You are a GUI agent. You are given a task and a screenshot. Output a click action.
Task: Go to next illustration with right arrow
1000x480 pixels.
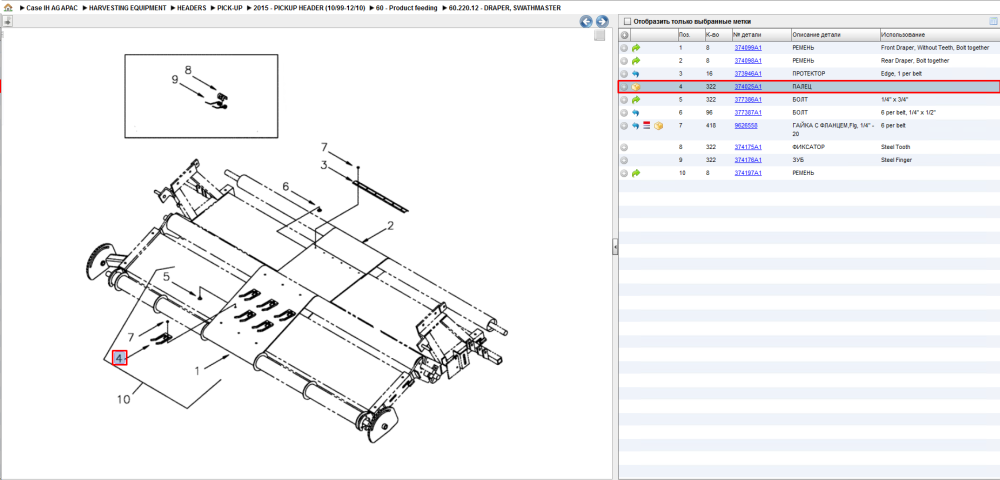[x=601, y=22]
